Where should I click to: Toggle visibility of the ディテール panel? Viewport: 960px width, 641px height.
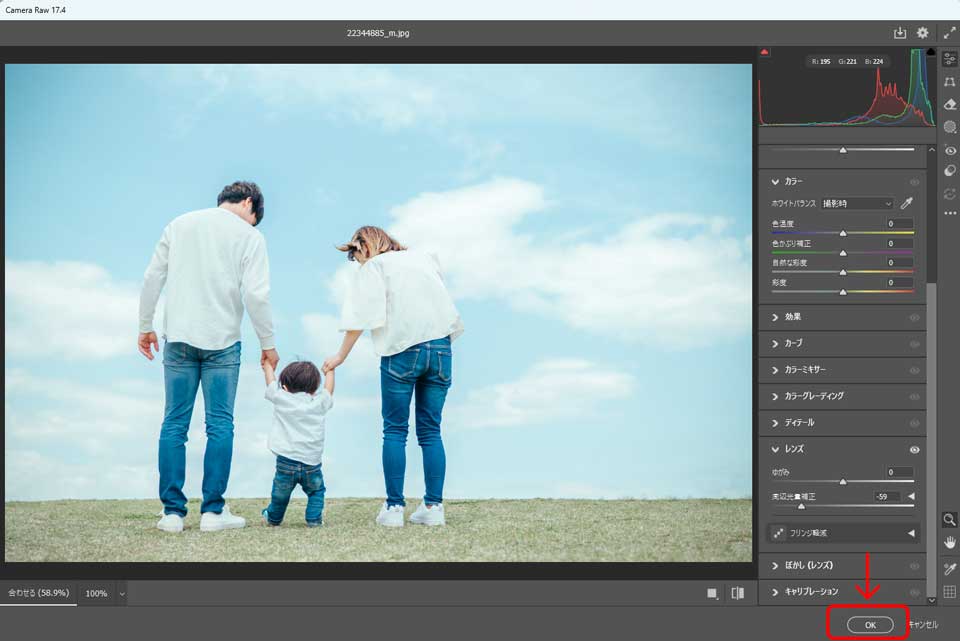click(914, 423)
